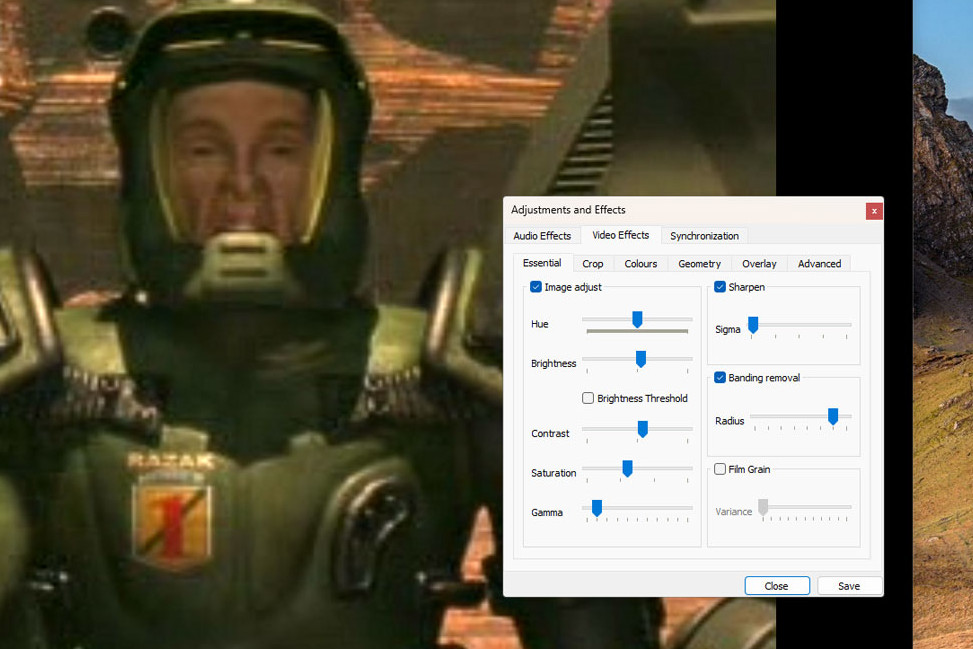This screenshot has width=973, height=649.
Task: Enable the Film Grain effect
Action: coord(718,468)
